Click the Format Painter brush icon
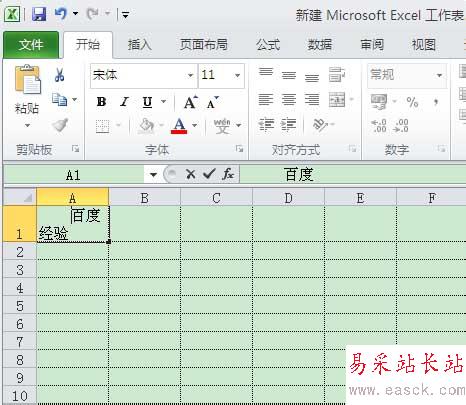Viewport: 466px width, 405px height. [x=60, y=126]
